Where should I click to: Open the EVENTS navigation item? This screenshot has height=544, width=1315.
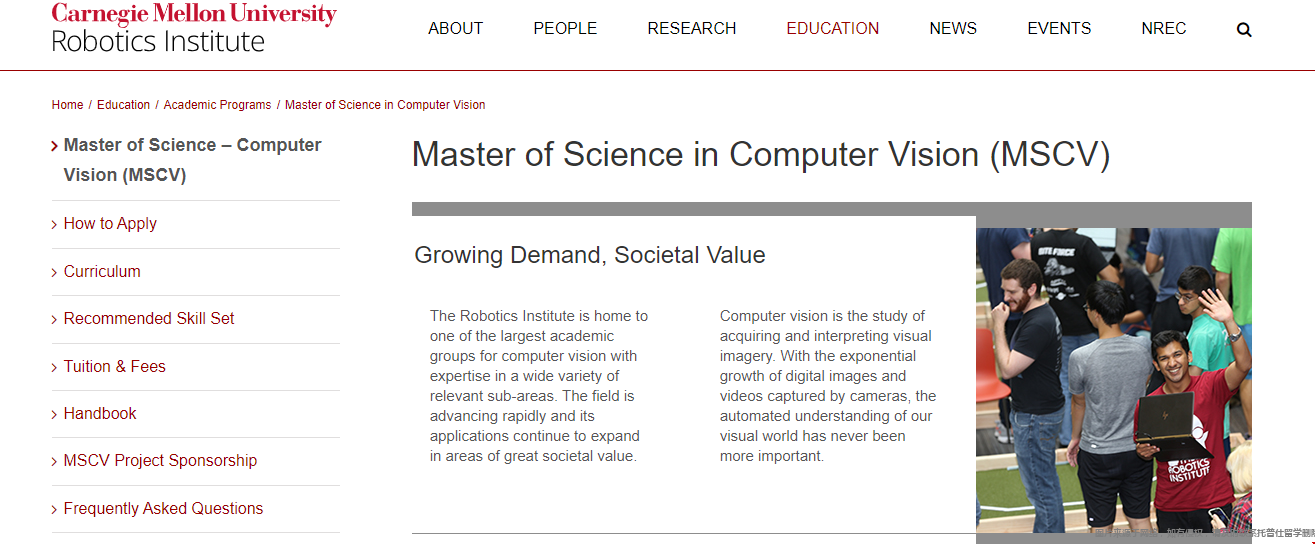pyautogui.click(x=1059, y=29)
